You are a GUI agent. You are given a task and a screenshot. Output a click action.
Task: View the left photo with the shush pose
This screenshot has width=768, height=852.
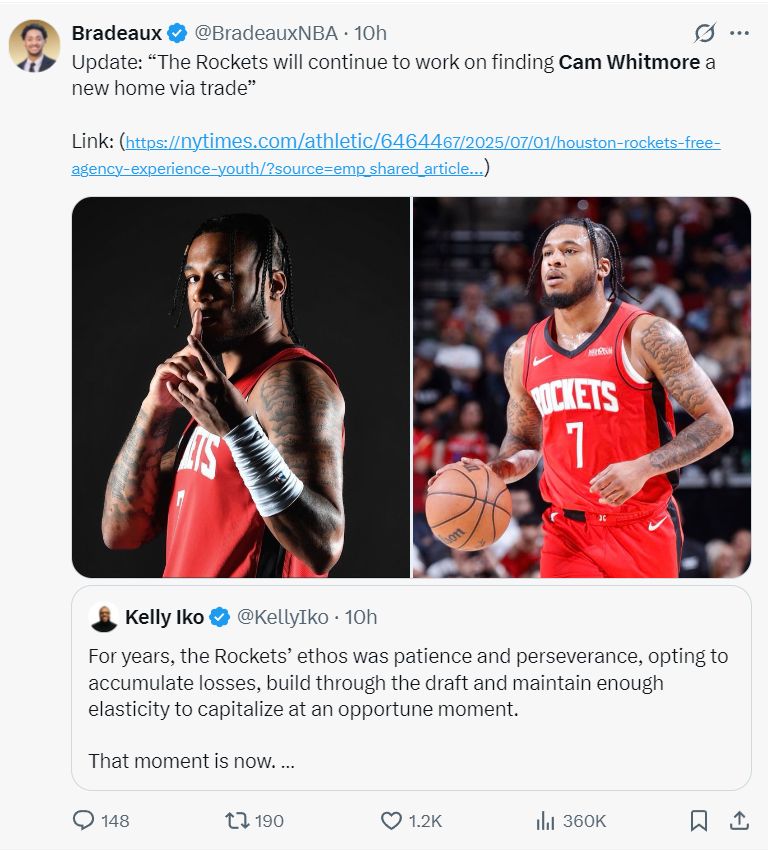point(241,387)
